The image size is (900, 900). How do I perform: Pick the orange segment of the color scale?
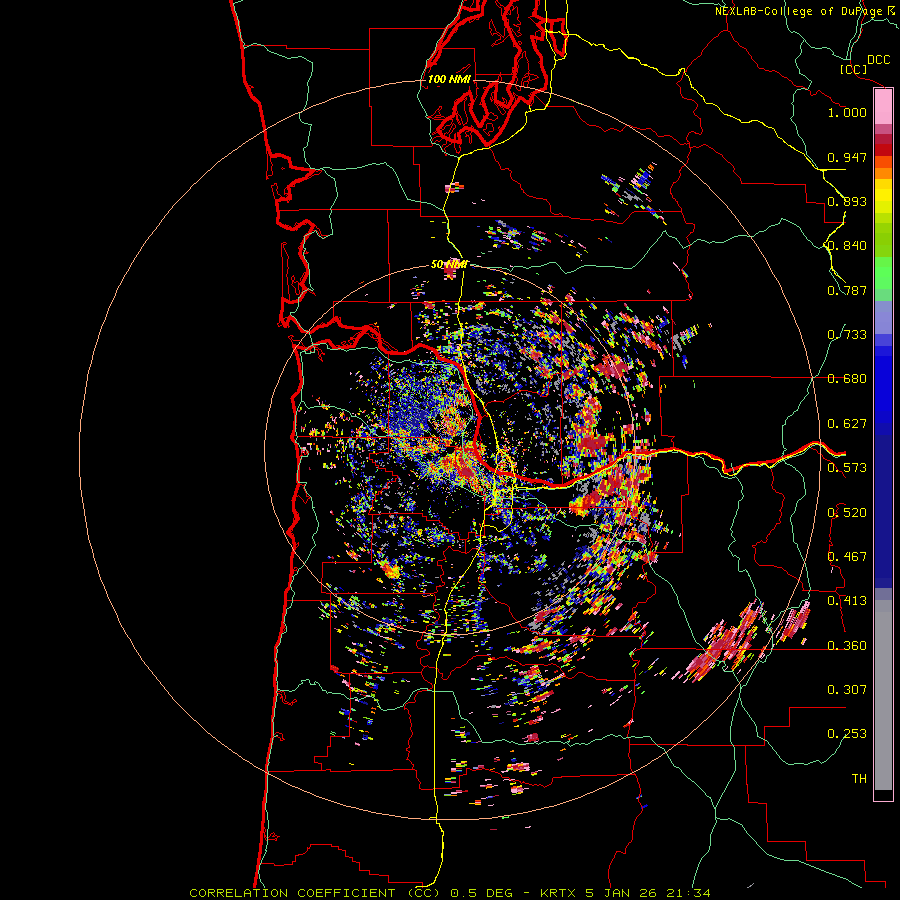883,173
